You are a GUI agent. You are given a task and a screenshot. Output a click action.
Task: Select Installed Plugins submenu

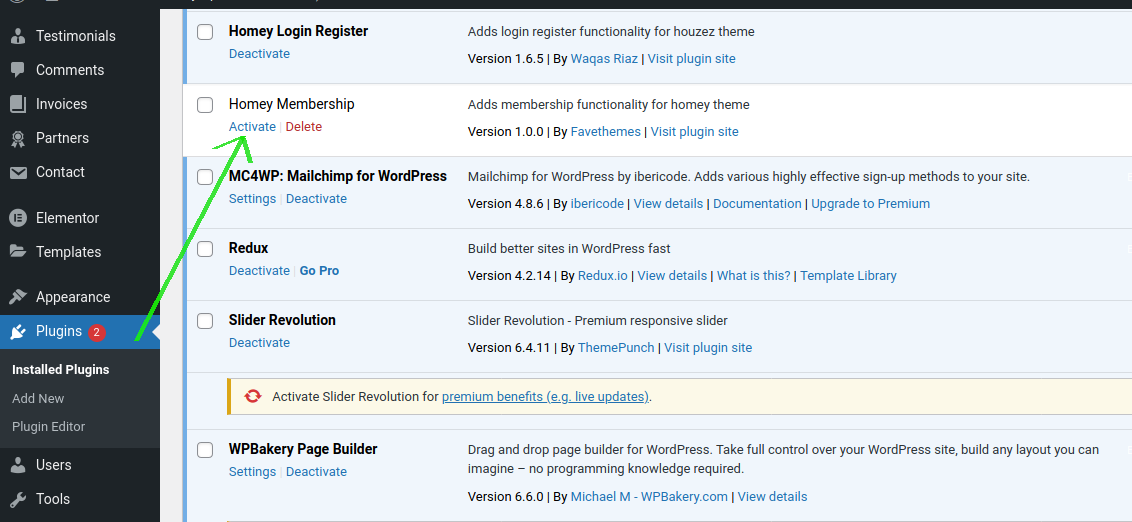coord(61,370)
